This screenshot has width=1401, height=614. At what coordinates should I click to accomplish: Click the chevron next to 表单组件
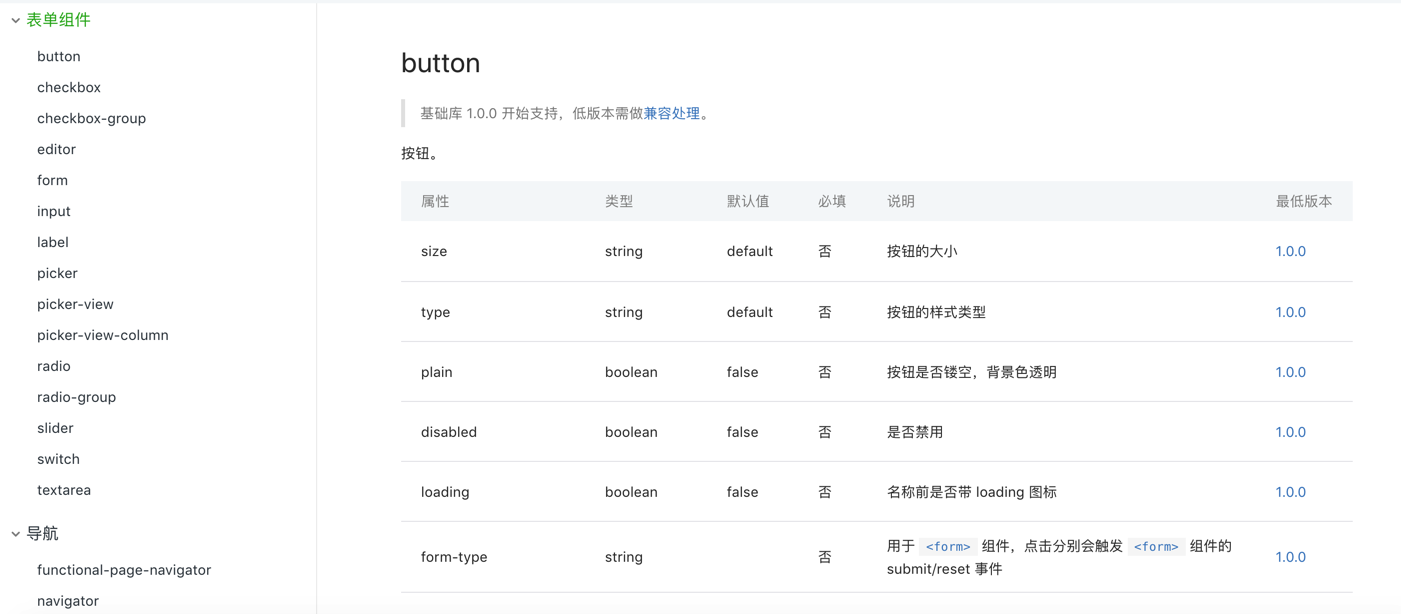[x=17, y=19]
